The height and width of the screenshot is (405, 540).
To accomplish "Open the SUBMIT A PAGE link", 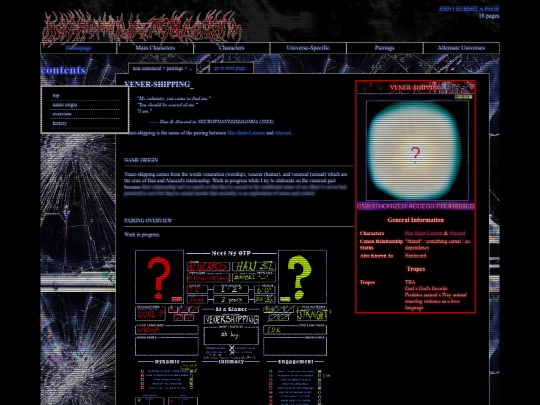I will click(x=477, y=9).
